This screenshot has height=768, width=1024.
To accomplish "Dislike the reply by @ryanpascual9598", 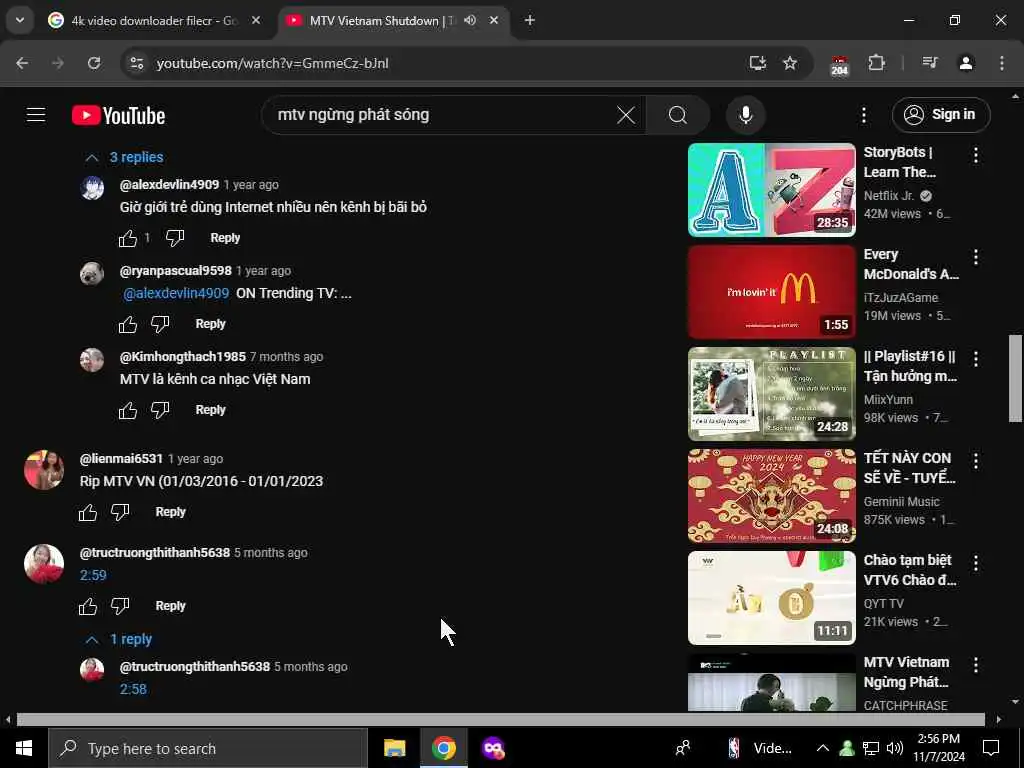I will pyautogui.click(x=160, y=325).
